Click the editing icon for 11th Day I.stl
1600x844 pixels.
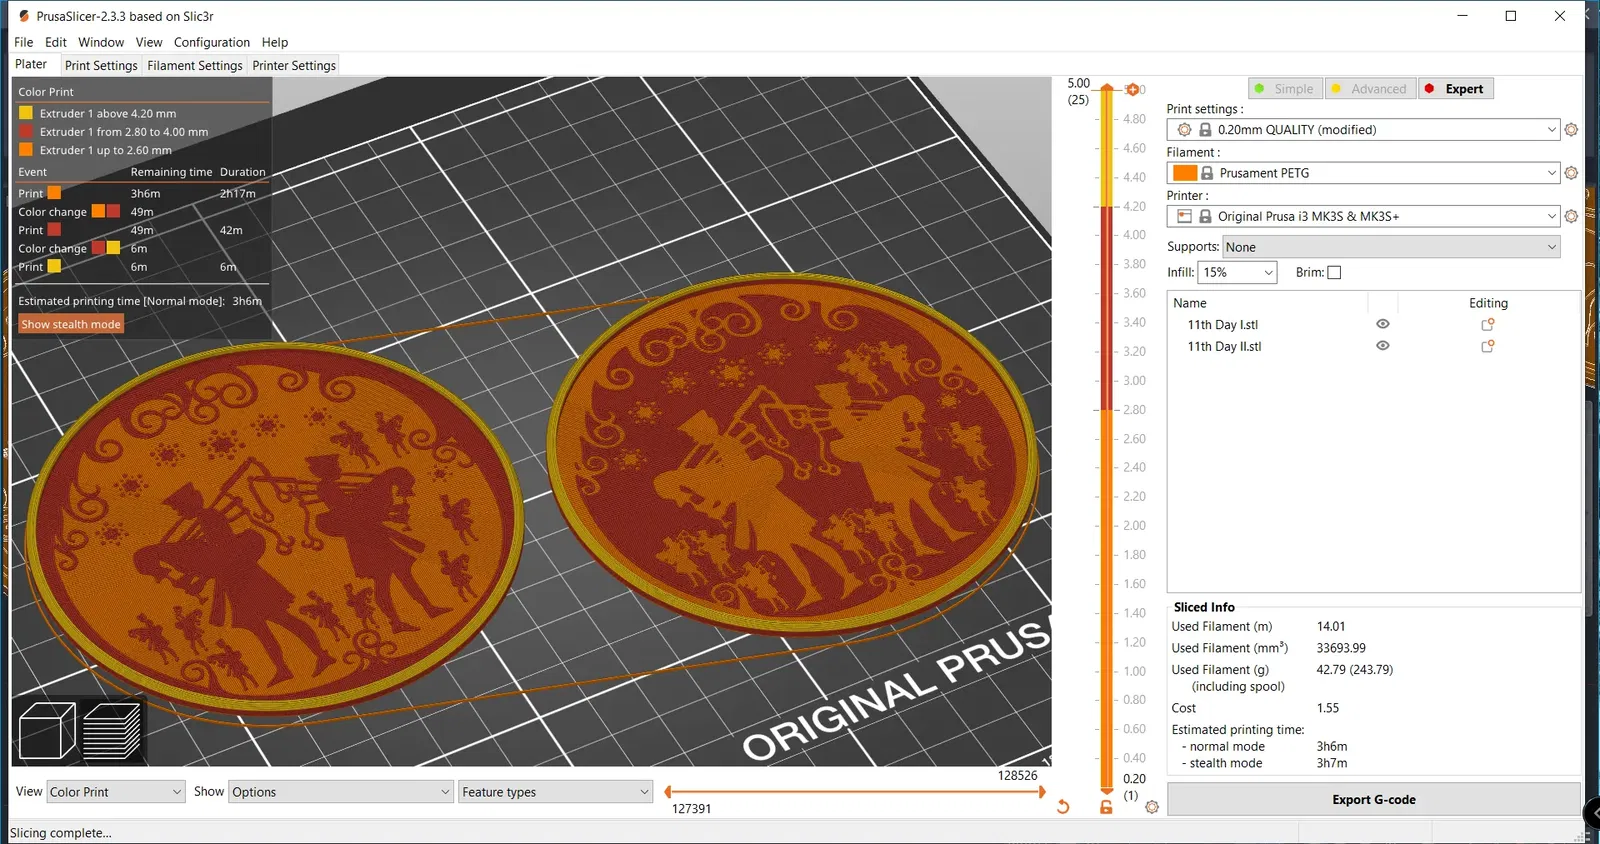1488,324
